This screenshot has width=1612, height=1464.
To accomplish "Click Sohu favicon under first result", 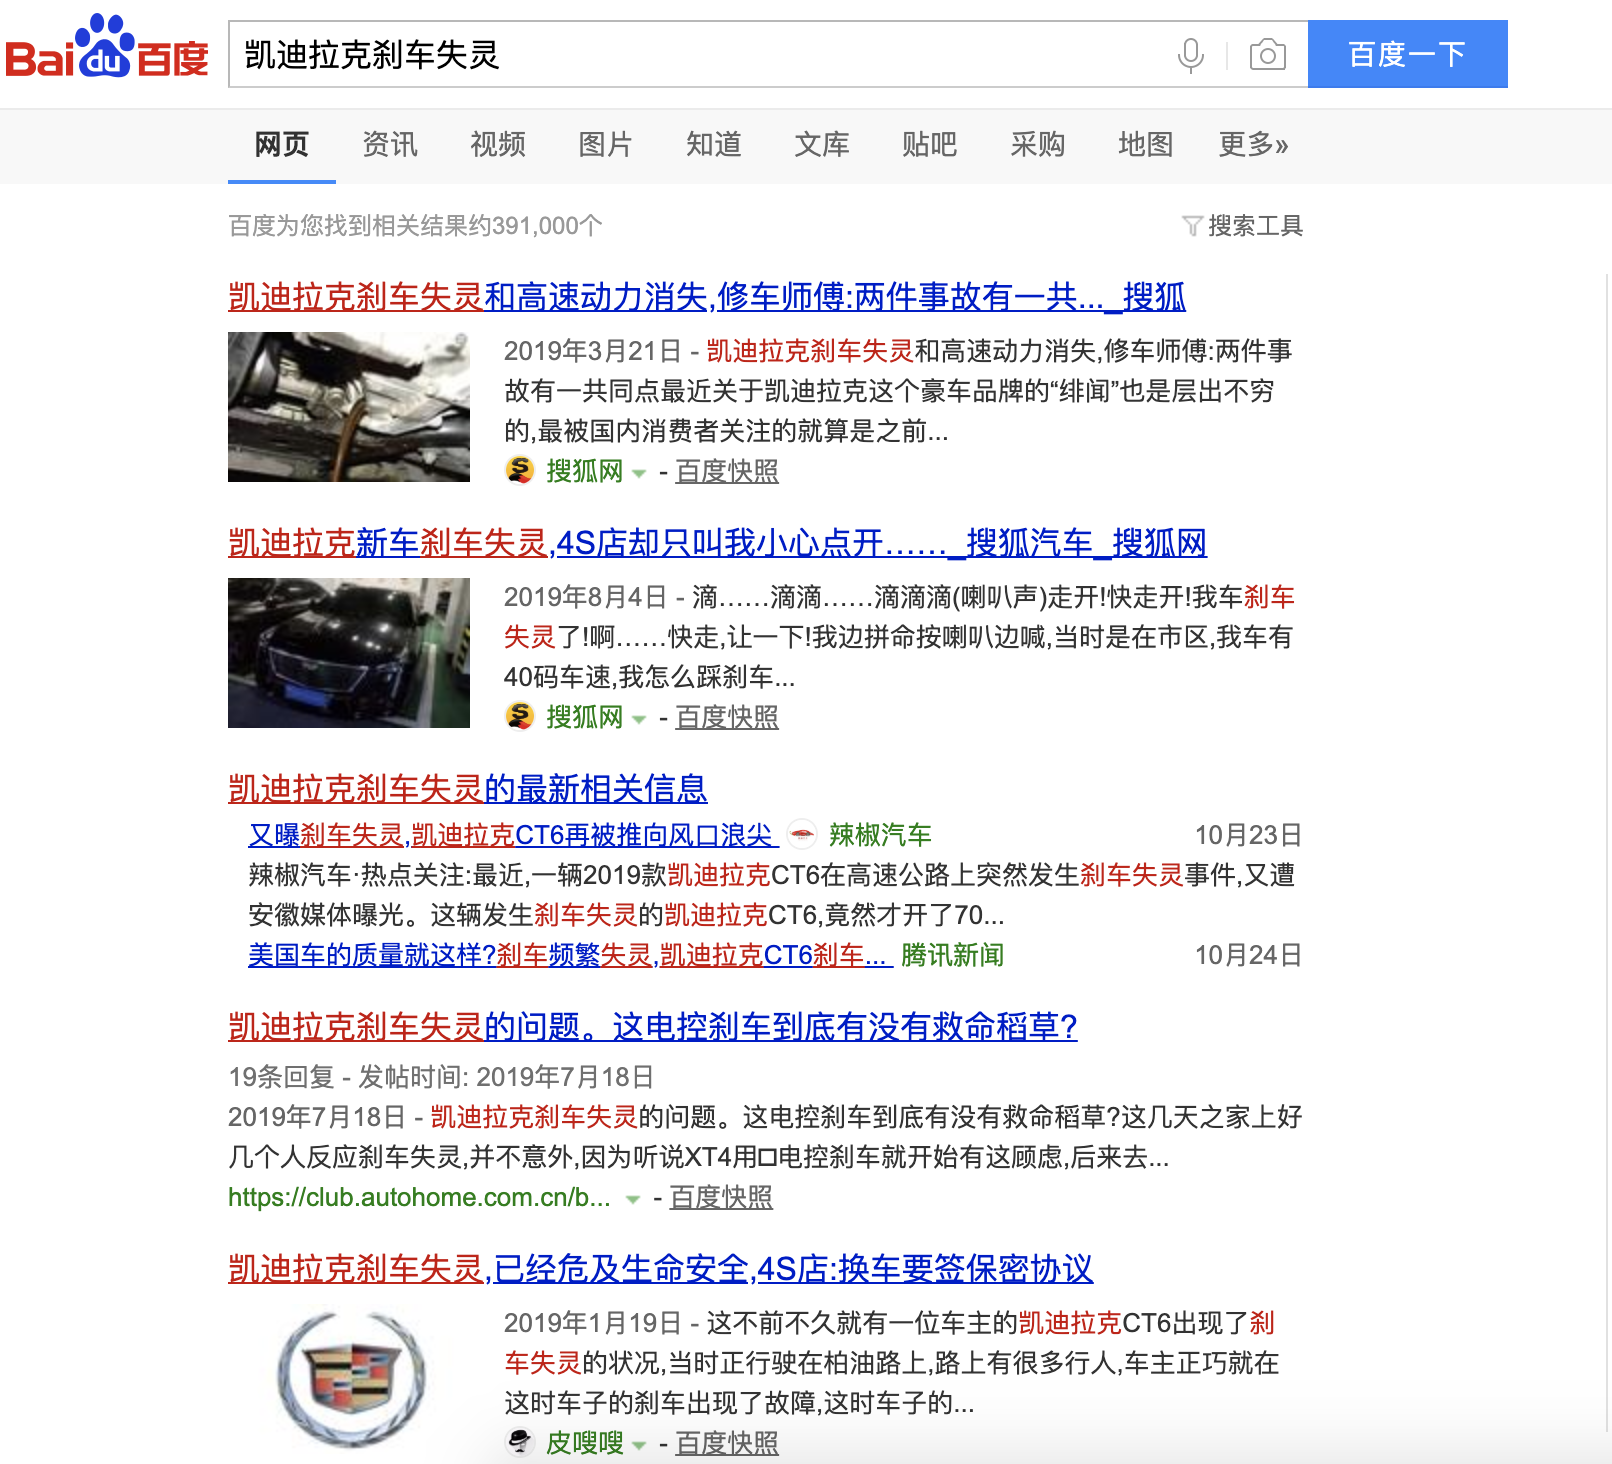I will tap(519, 470).
